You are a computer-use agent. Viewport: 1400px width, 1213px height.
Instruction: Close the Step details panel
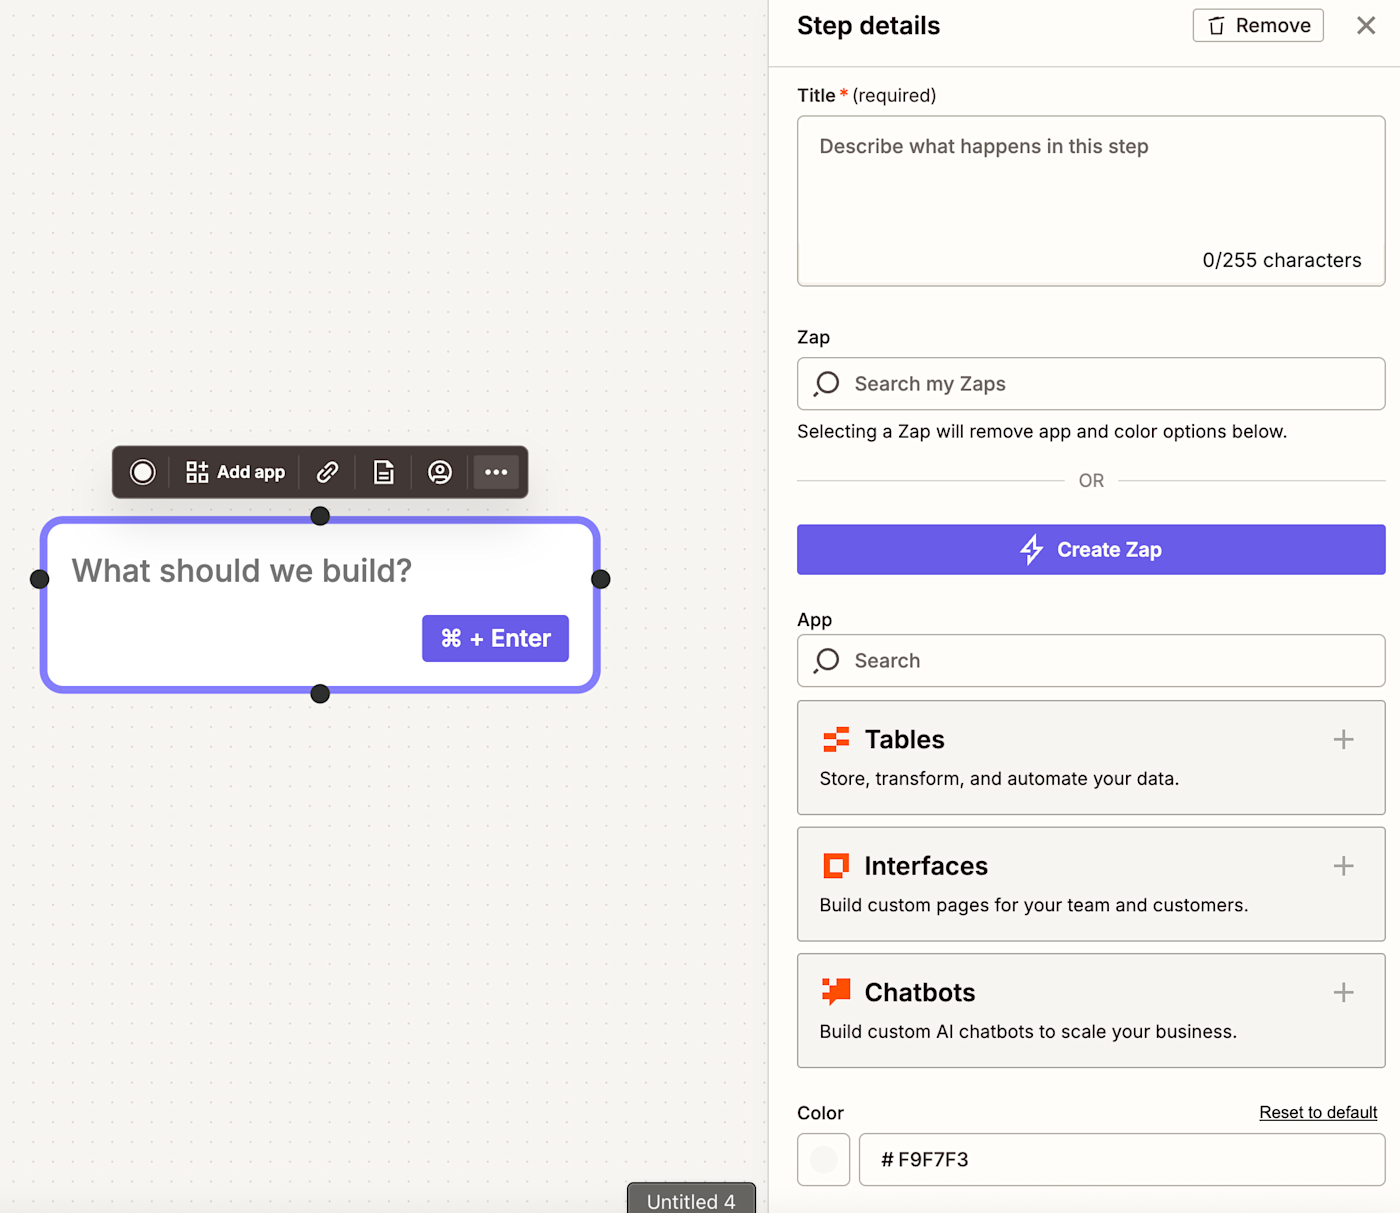coord(1366,25)
